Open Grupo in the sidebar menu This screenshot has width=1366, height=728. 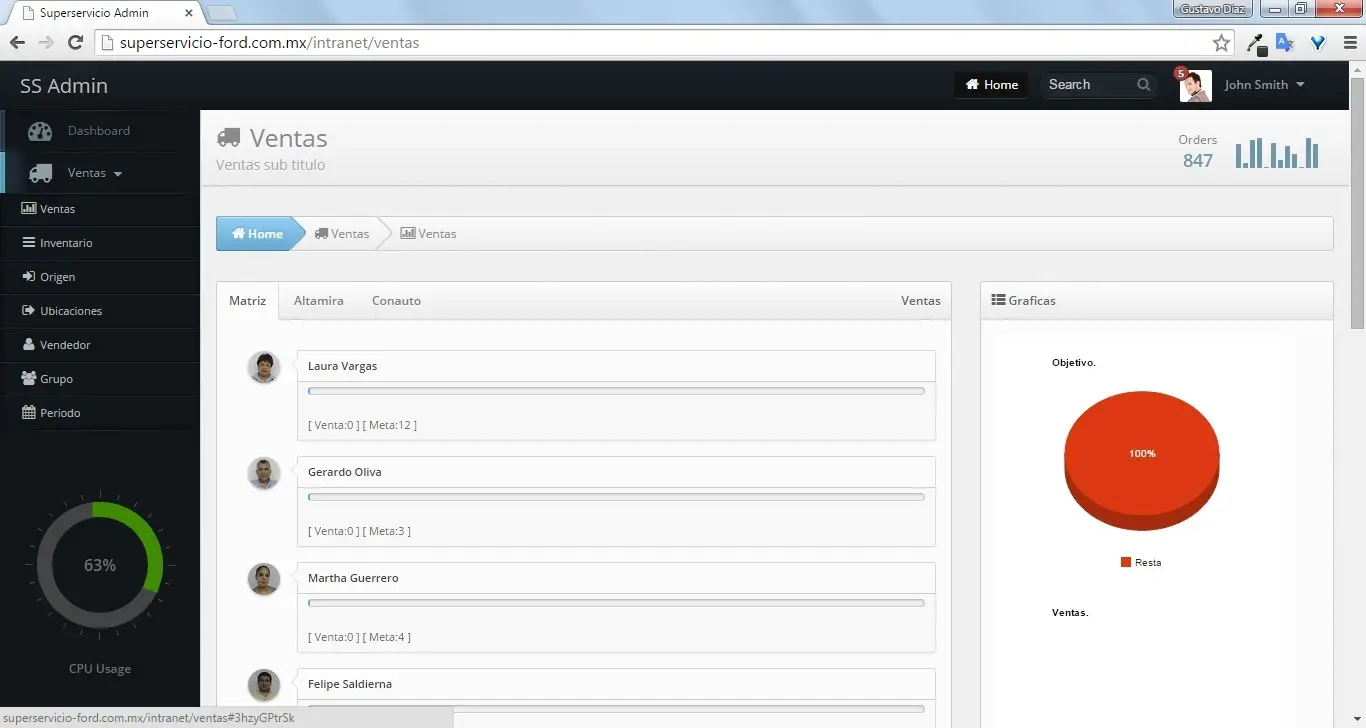pos(100,379)
